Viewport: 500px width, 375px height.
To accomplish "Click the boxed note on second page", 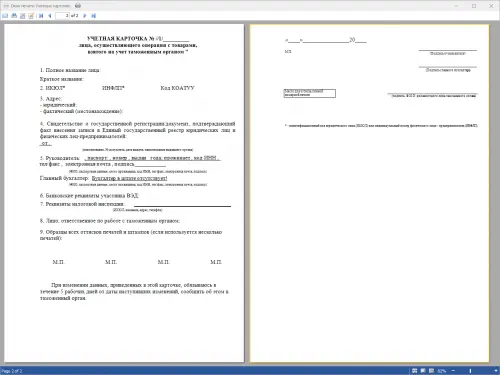I will 310,93.
